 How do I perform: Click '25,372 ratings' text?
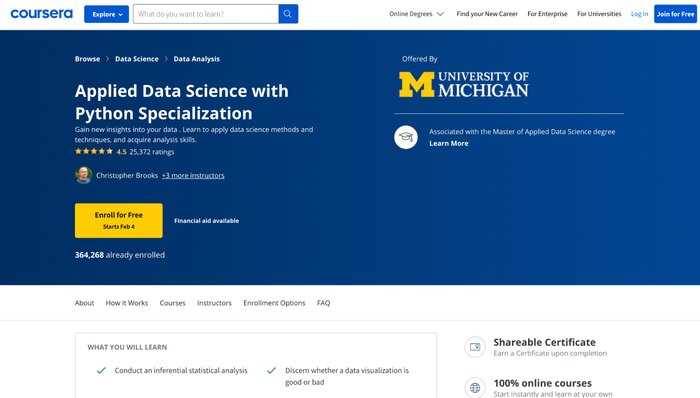(152, 152)
